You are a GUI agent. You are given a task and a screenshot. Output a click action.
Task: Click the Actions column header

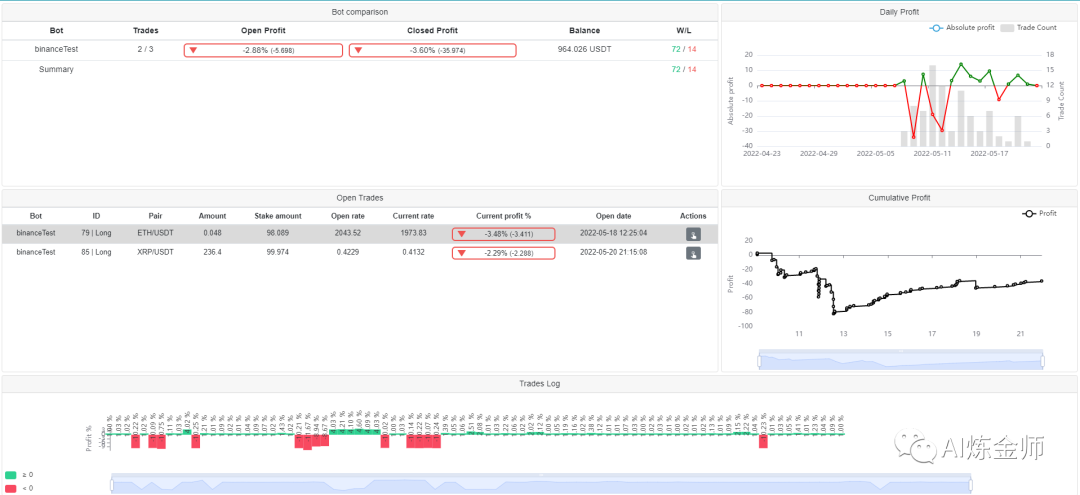[693, 216]
